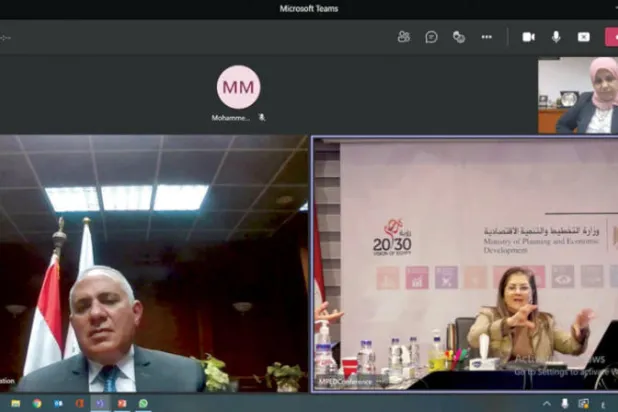
Task: Open the Office app in taskbar
Action: tap(79, 403)
